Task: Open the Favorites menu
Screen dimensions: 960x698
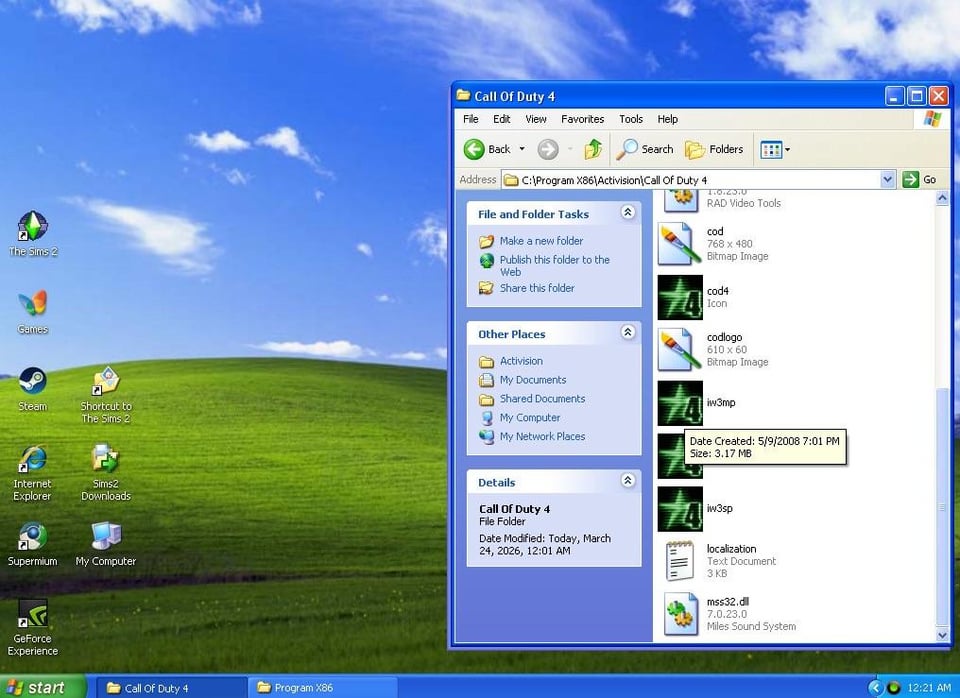Action: coord(582,119)
